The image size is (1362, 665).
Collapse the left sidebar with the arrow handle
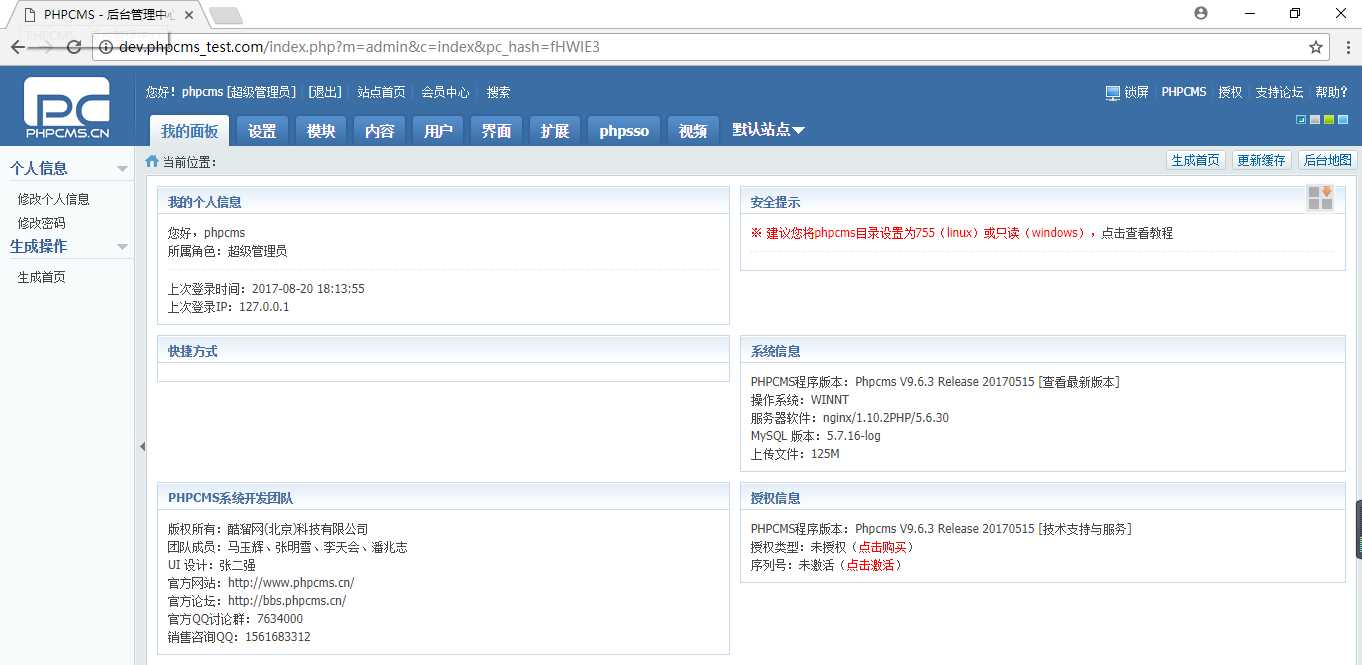tap(141, 446)
